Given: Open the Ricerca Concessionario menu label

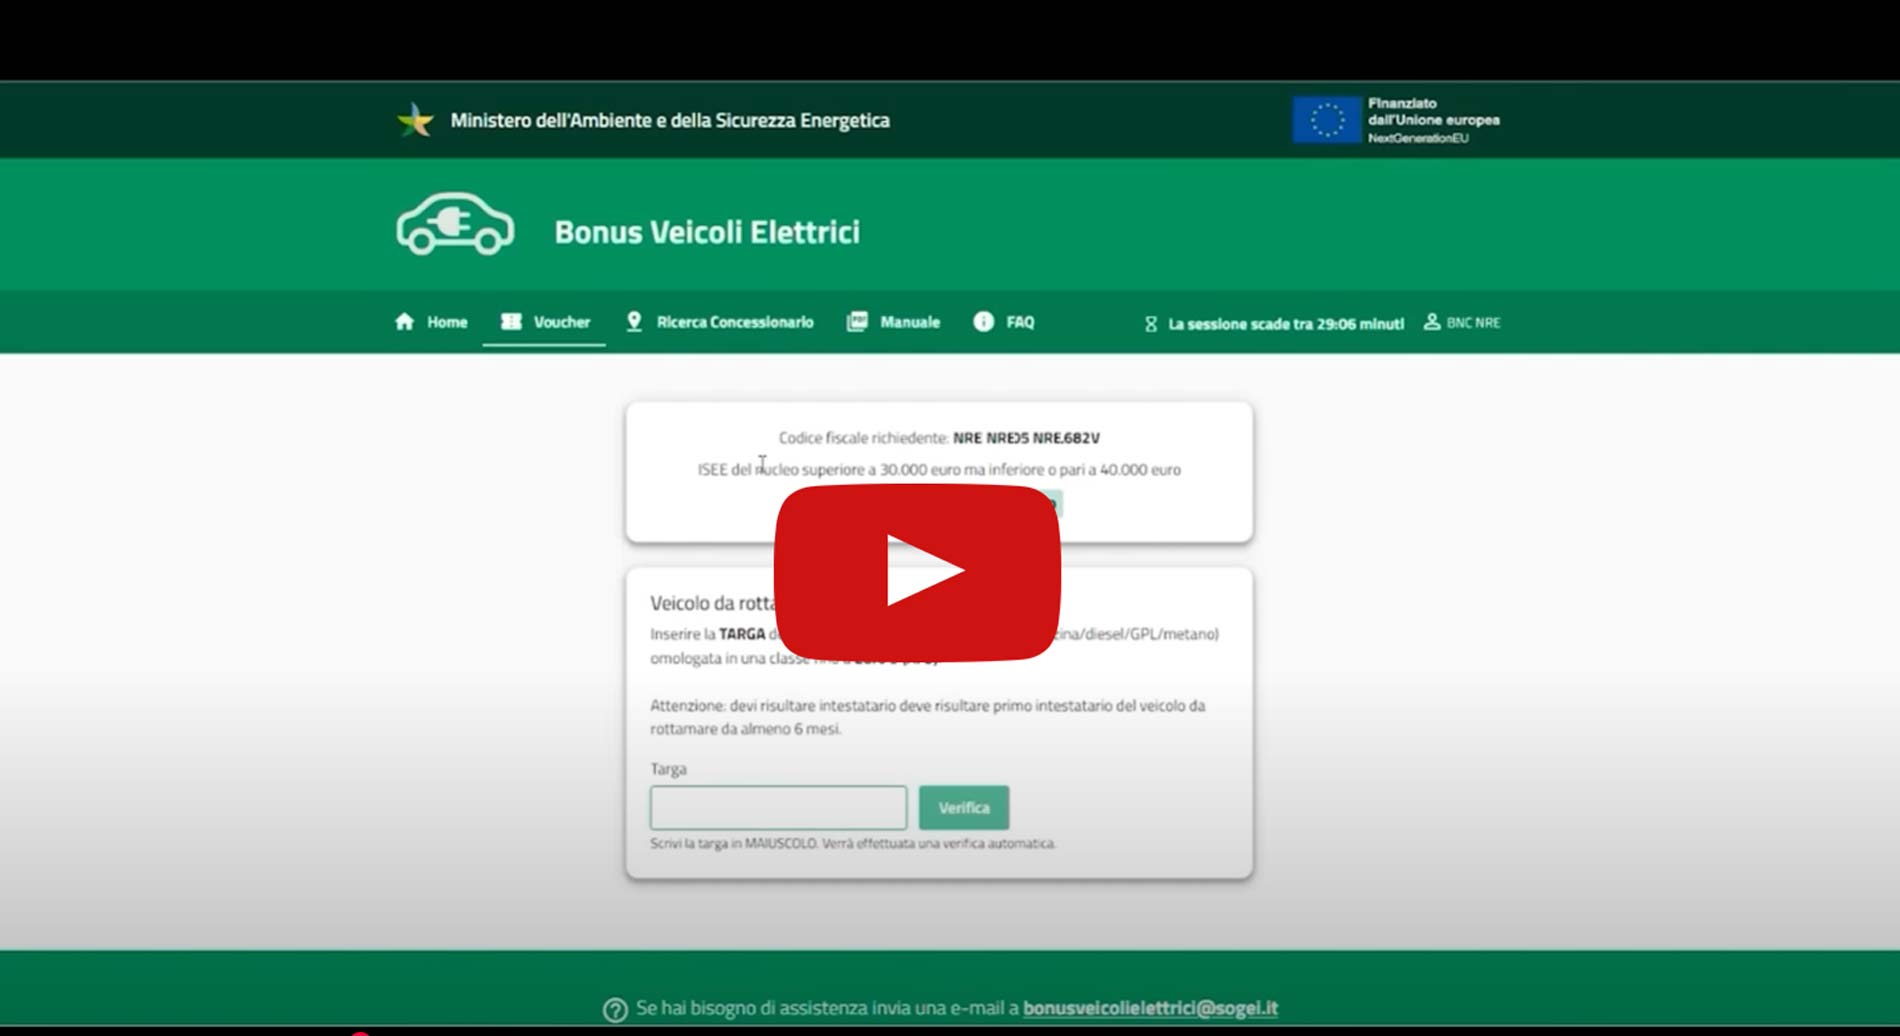Looking at the screenshot, I should [x=735, y=322].
